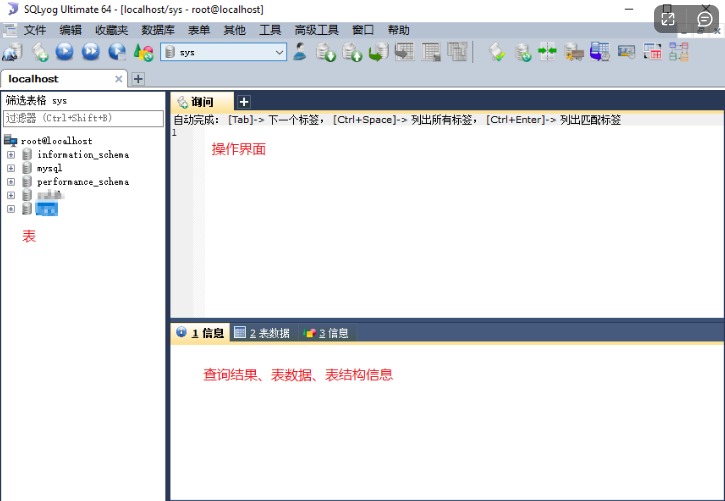
Task: Open the 收藏夹 menu
Action: 111,30
